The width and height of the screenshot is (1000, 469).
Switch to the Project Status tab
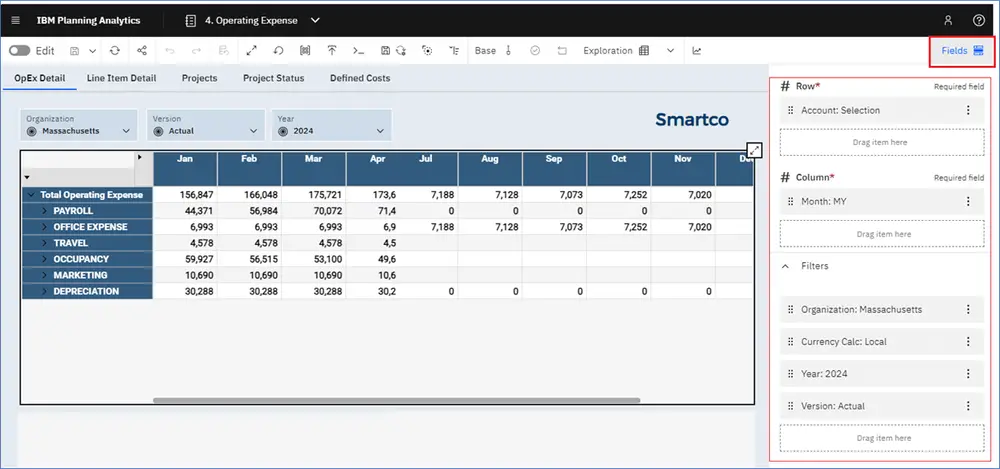pyautogui.click(x=274, y=78)
